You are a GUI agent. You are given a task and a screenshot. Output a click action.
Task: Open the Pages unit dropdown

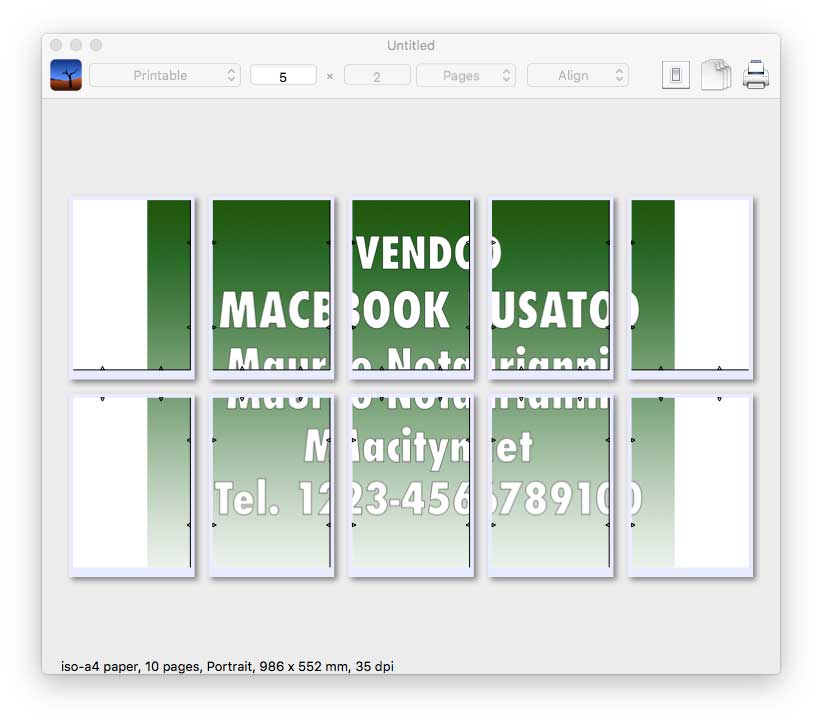click(x=466, y=75)
